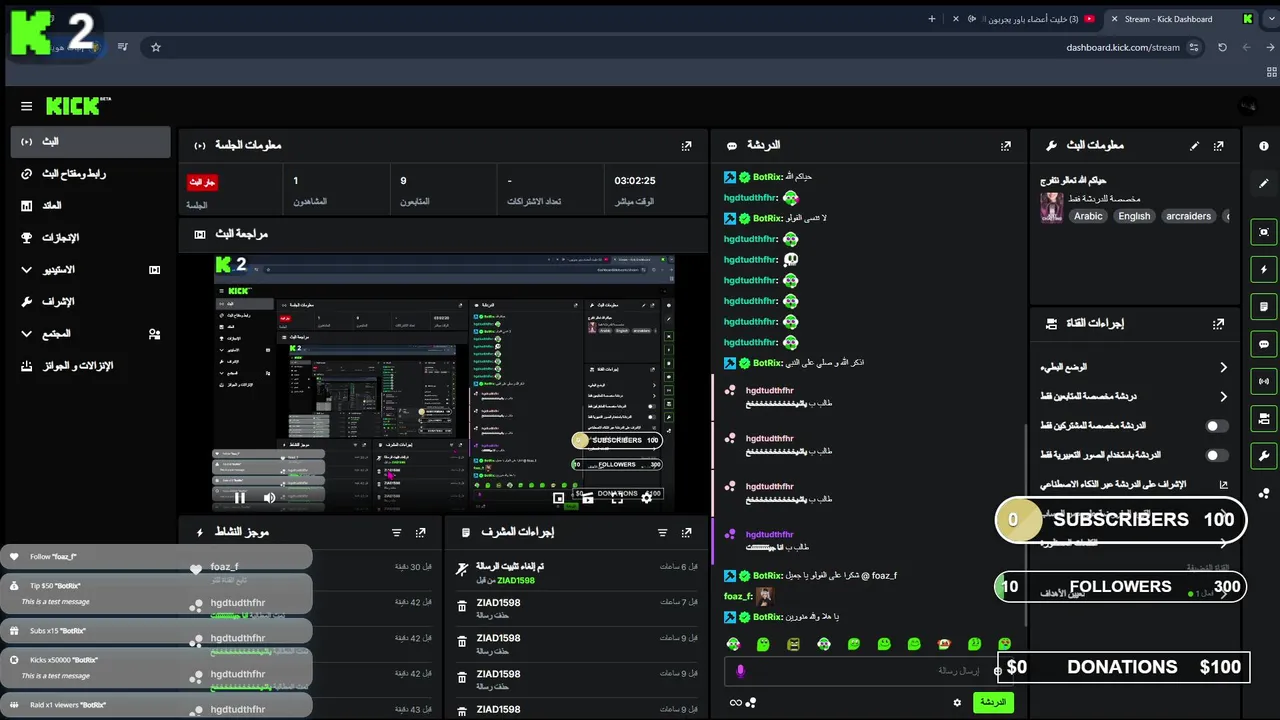Expand الاستديو sidebar section
The image size is (1280, 720).
[x=90, y=270]
